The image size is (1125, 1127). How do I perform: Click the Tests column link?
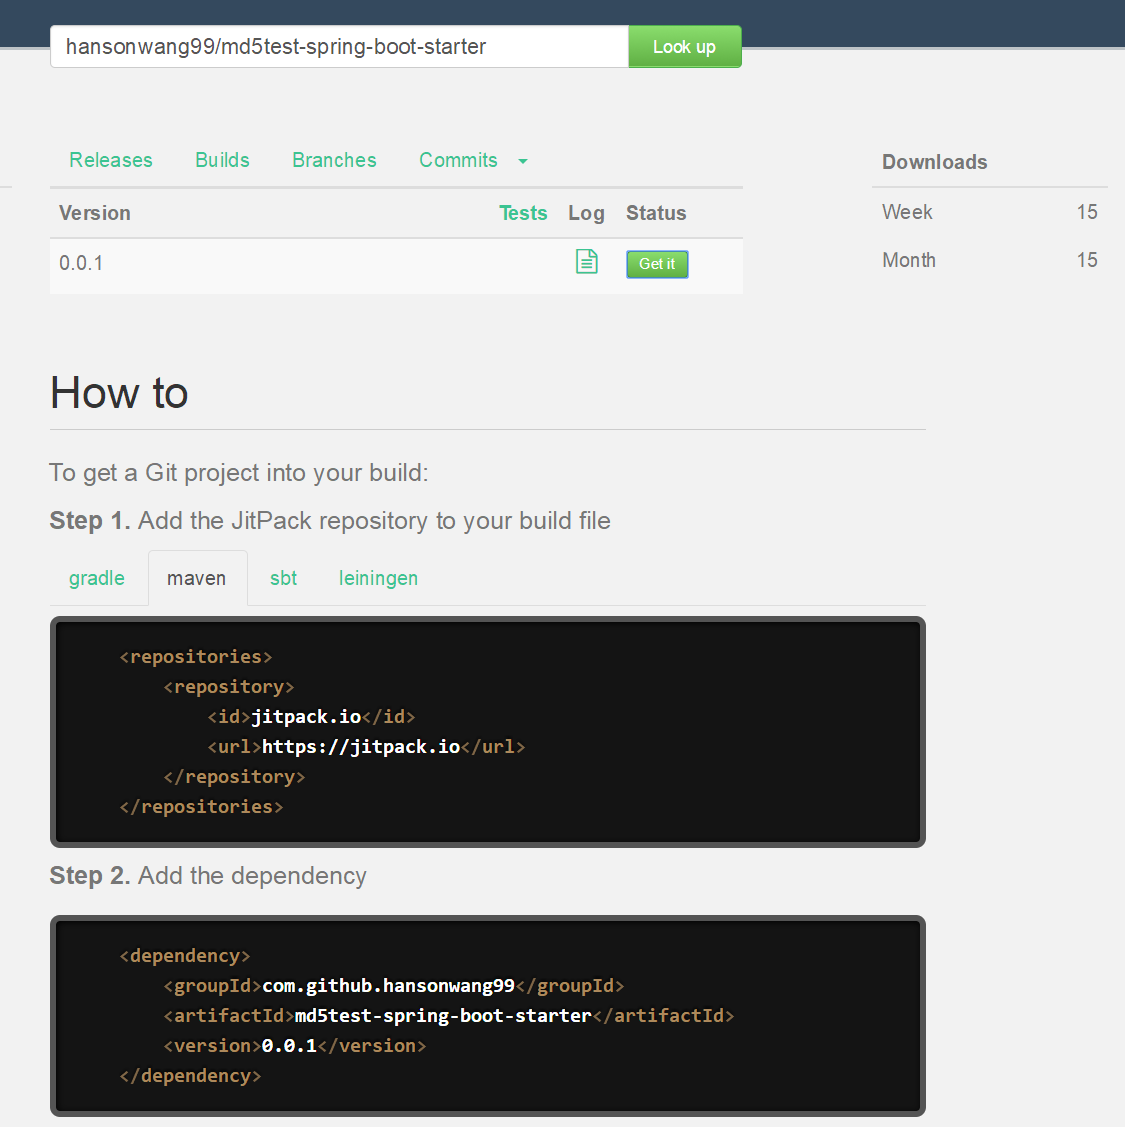point(523,213)
